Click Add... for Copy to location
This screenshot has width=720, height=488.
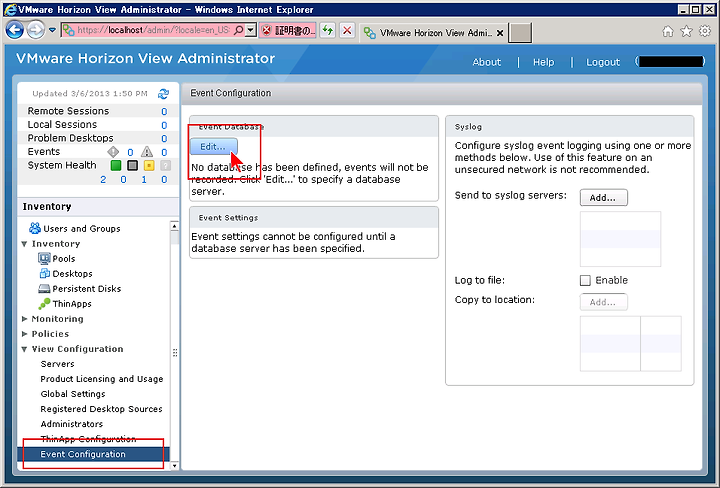(603, 302)
